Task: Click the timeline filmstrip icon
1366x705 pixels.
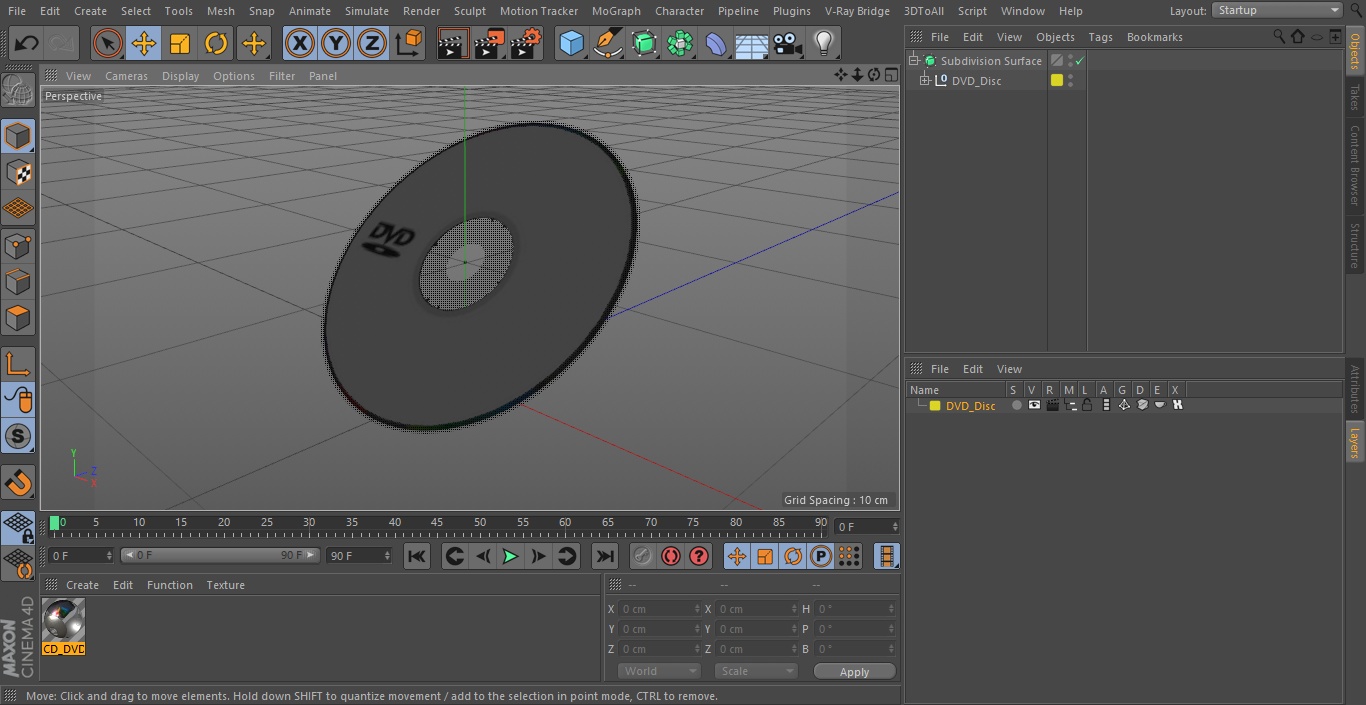Action: [886, 556]
